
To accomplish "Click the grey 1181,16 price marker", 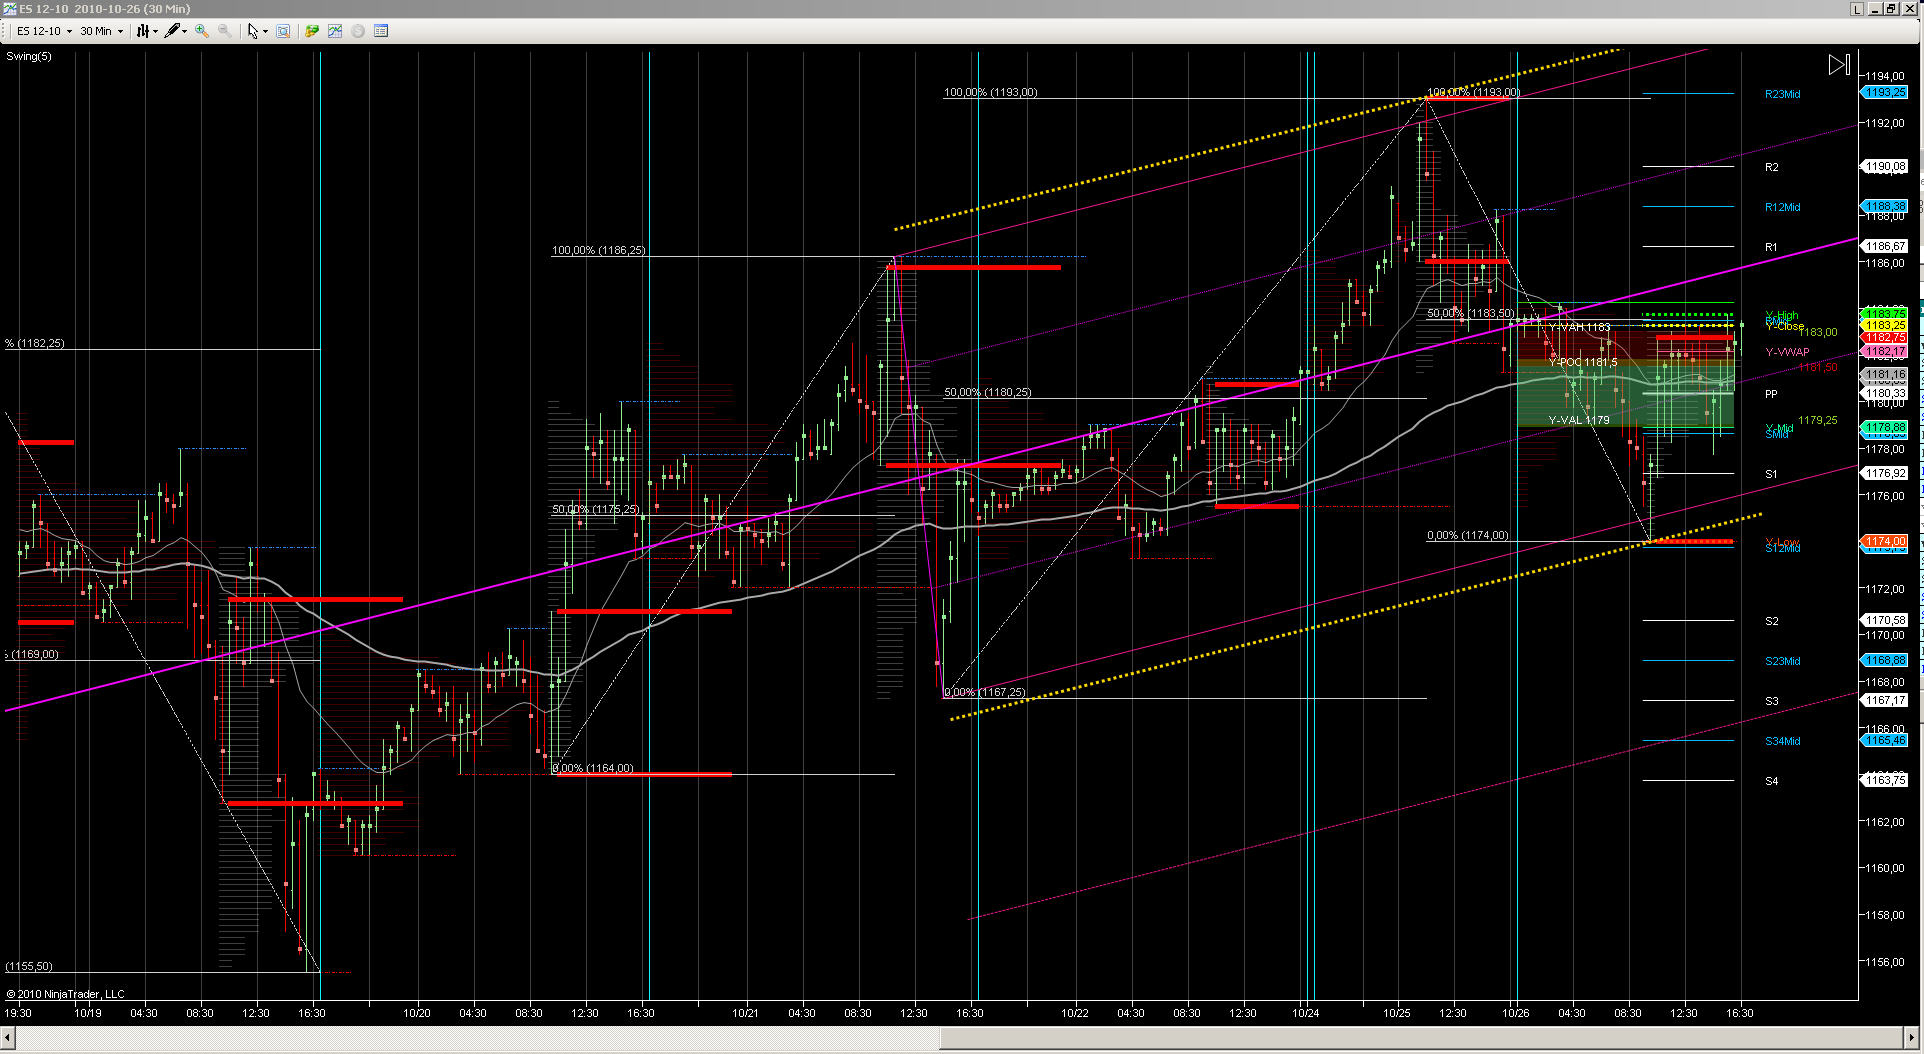I will pos(1884,374).
